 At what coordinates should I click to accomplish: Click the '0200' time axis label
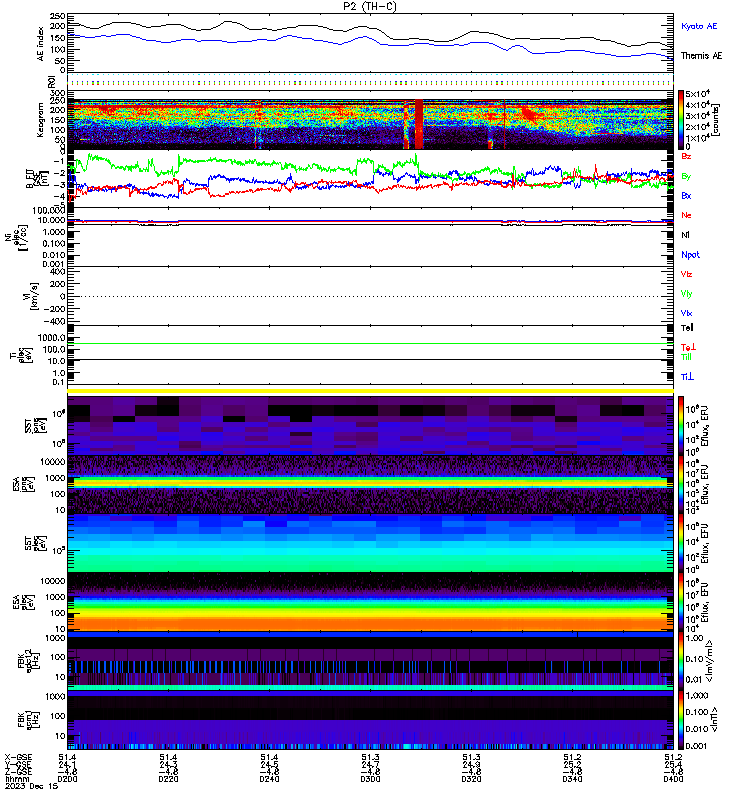point(67,779)
